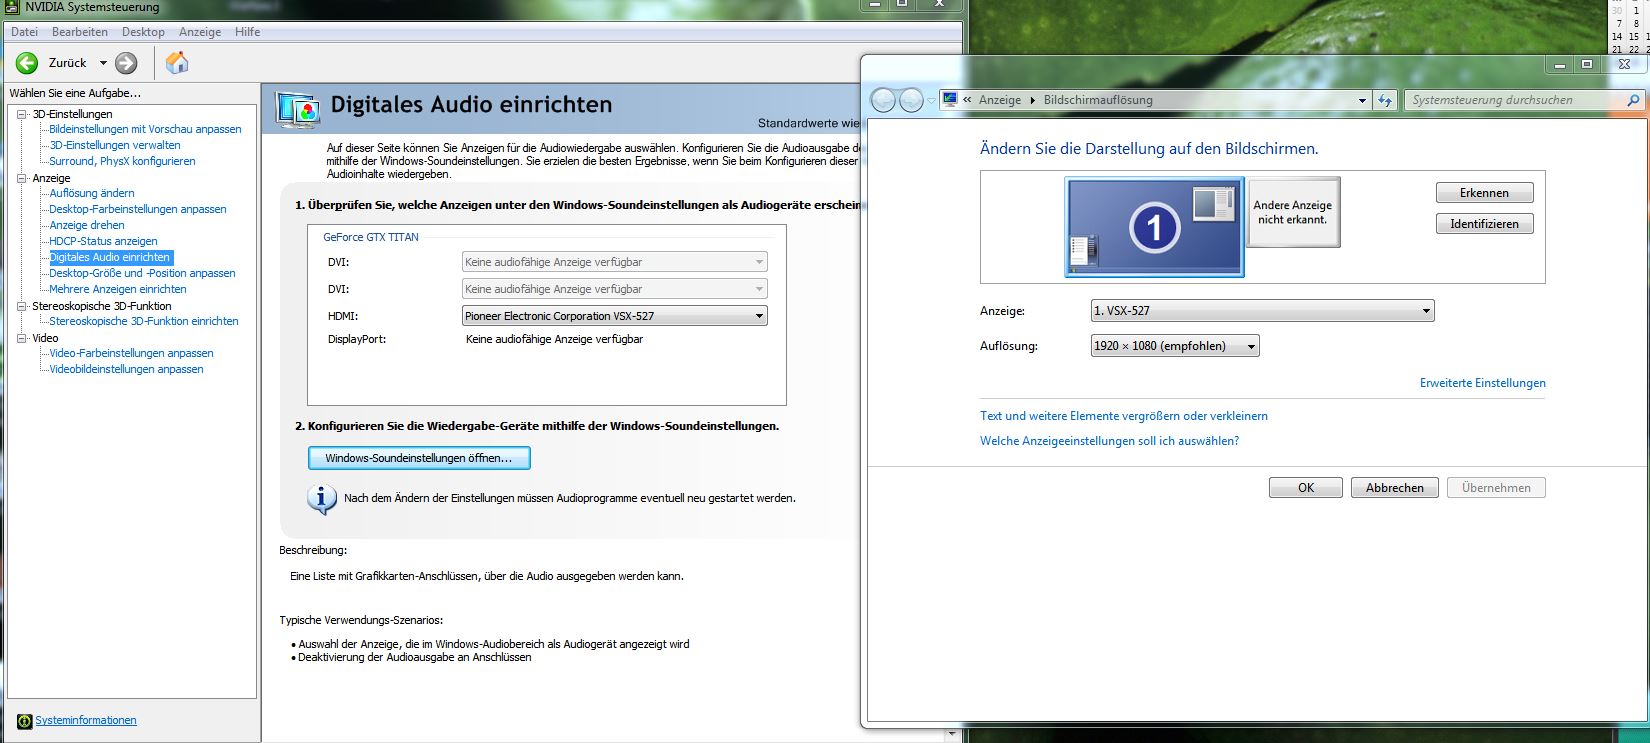The height and width of the screenshot is (743, 1650).
Task: Select 'Desktop-Größe und -Position anpassen'
Action: click(142, 273)
